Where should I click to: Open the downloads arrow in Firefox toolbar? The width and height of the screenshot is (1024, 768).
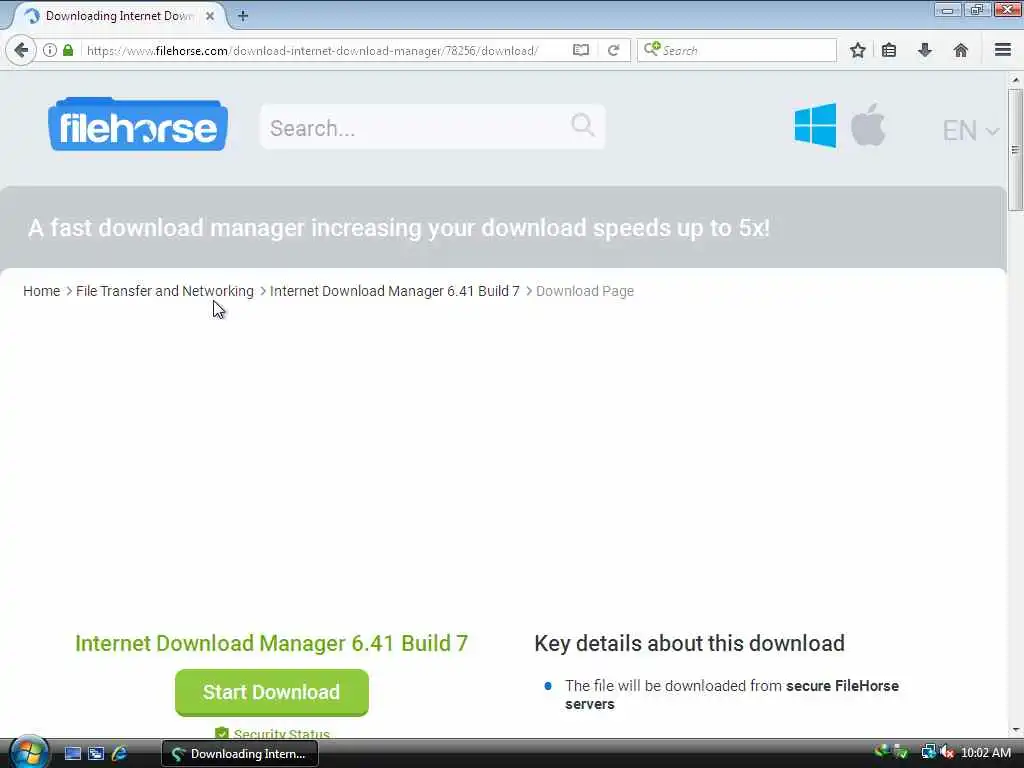925,50
